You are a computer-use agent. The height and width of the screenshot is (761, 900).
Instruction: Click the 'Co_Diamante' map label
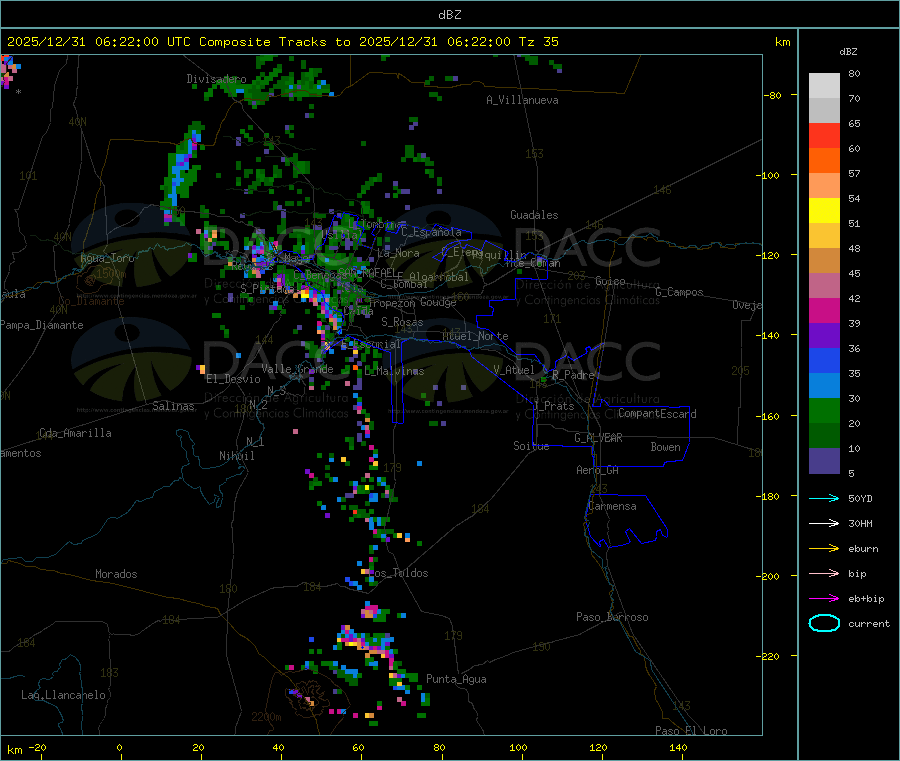click(x=91, y=301)
